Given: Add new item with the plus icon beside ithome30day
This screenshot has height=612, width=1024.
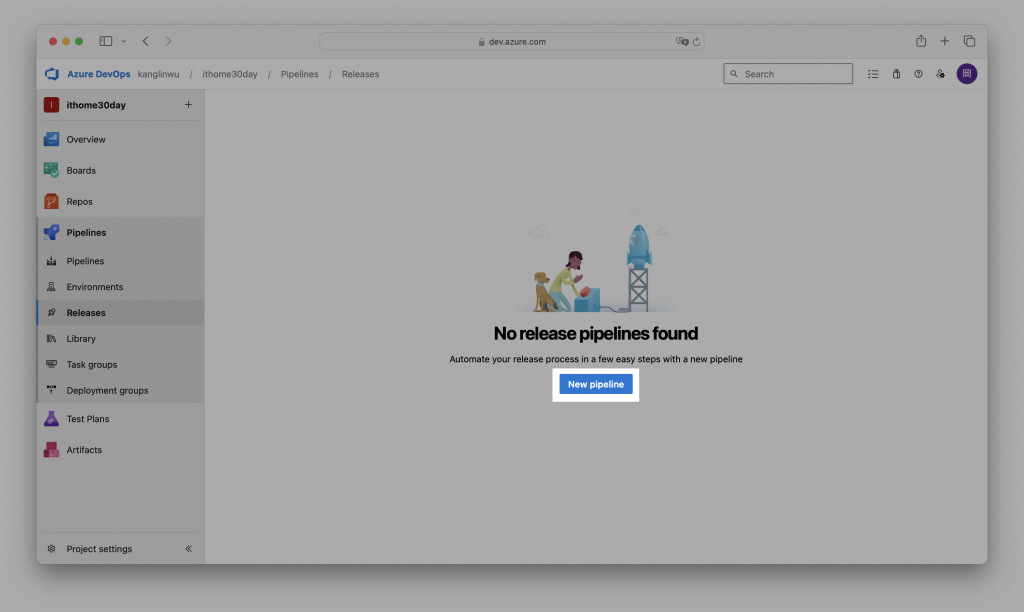Looking at the screenshot, I should 188,105.
